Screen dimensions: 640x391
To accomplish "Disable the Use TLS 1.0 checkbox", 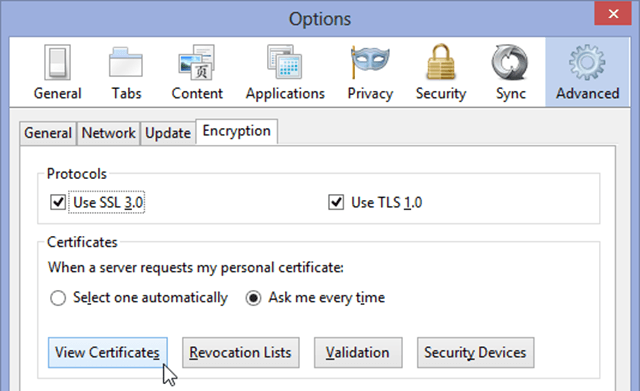I will point(336,202).
